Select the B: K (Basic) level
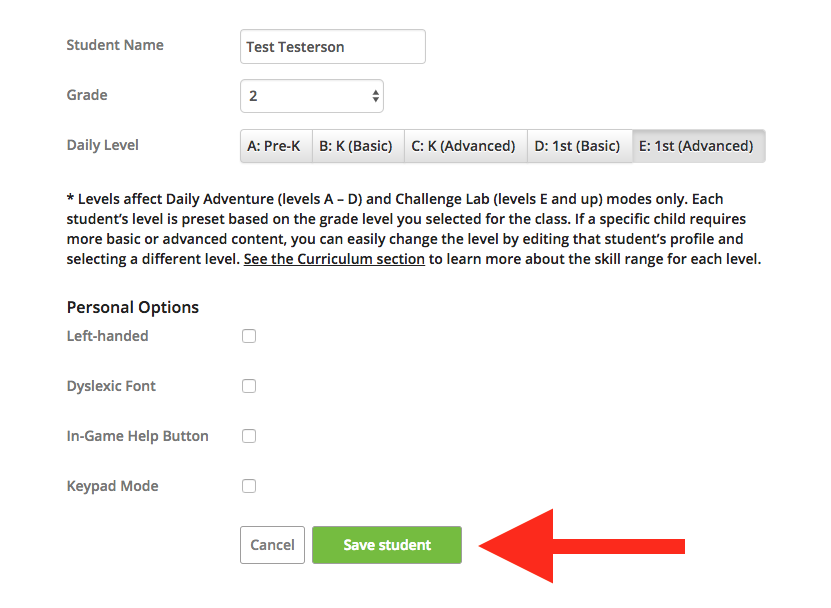The image size is (831, 608). (358, 146)
